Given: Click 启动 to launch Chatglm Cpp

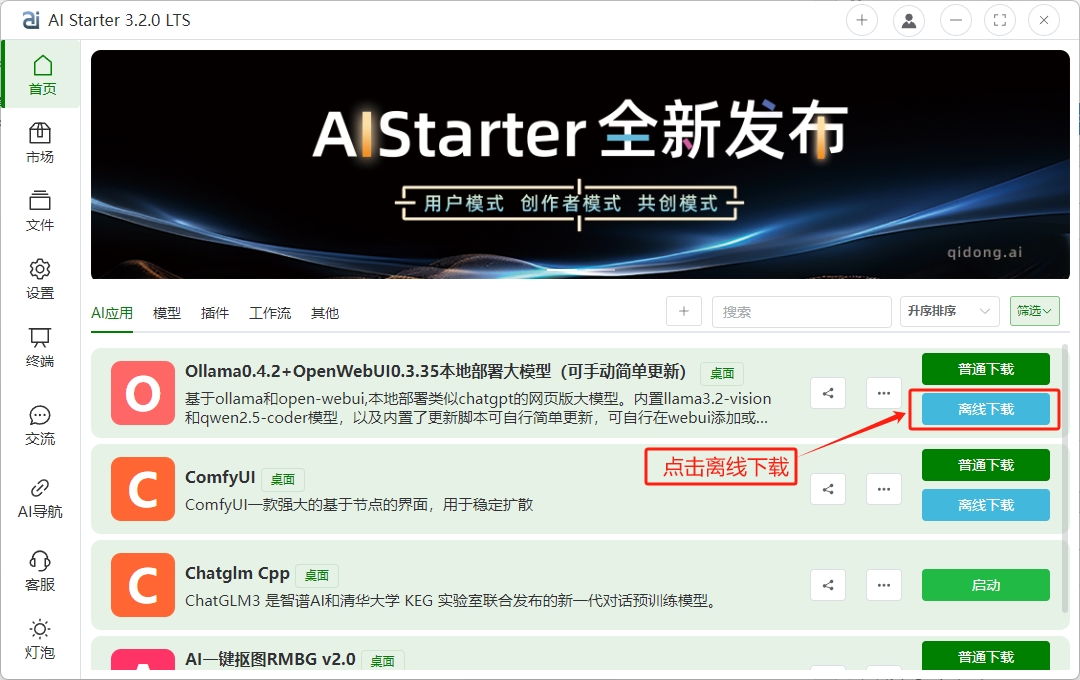Looking at the screenshot, I should [x=985, y=585].
